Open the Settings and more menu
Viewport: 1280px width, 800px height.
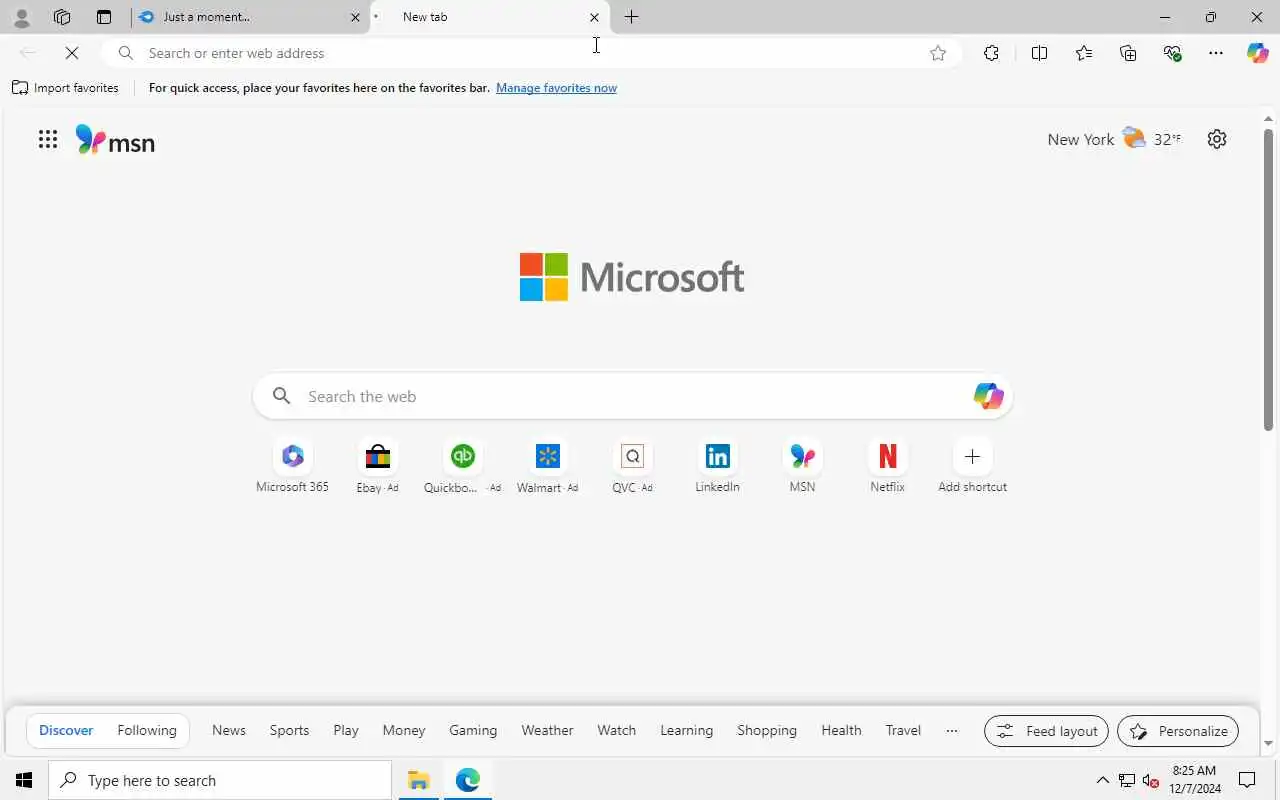pyautogui.click(x=1216, y=53)
